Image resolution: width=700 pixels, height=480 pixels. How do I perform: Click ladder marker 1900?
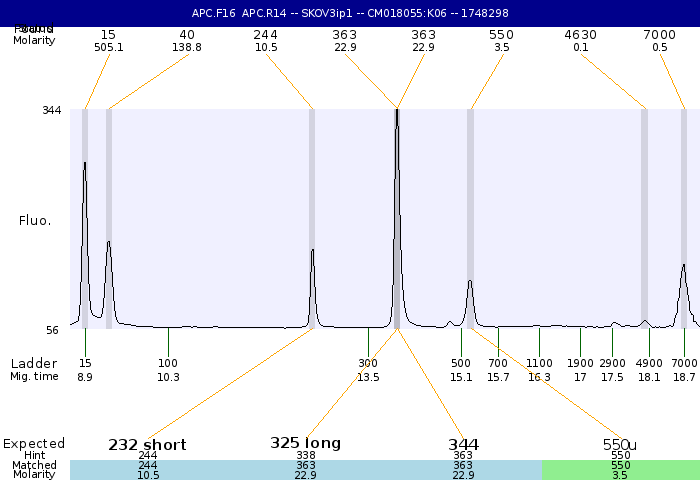tap(580, 363)
